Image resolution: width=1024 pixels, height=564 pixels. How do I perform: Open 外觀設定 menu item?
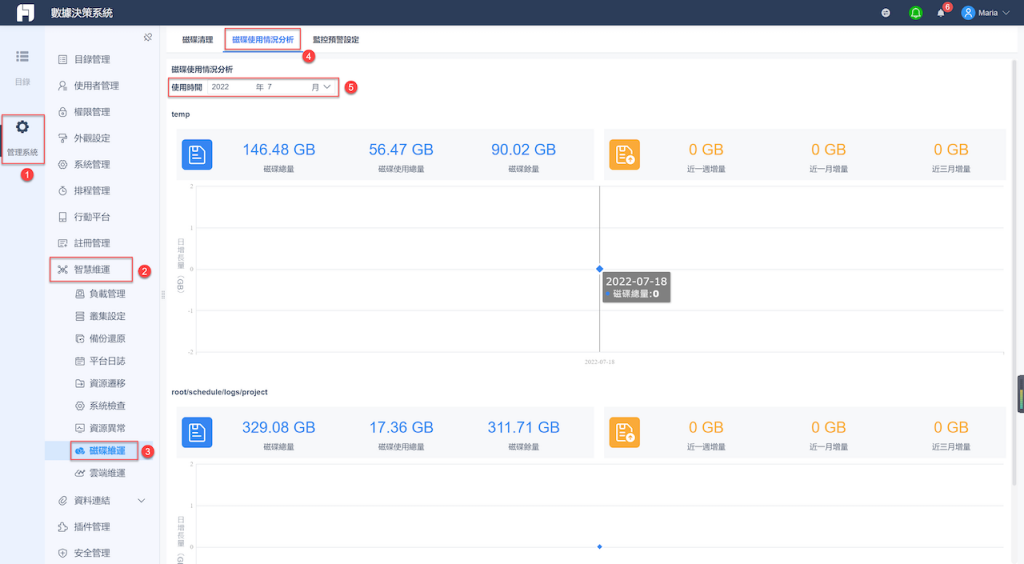click(92, 138)
